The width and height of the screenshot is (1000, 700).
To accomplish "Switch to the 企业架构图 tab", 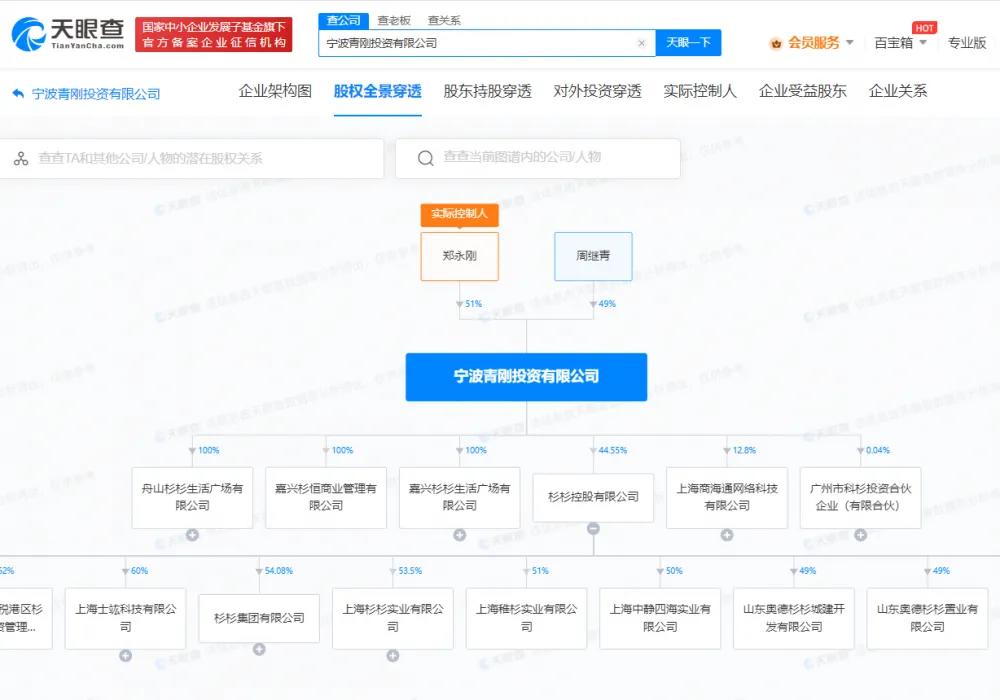I will coord(275,91).
